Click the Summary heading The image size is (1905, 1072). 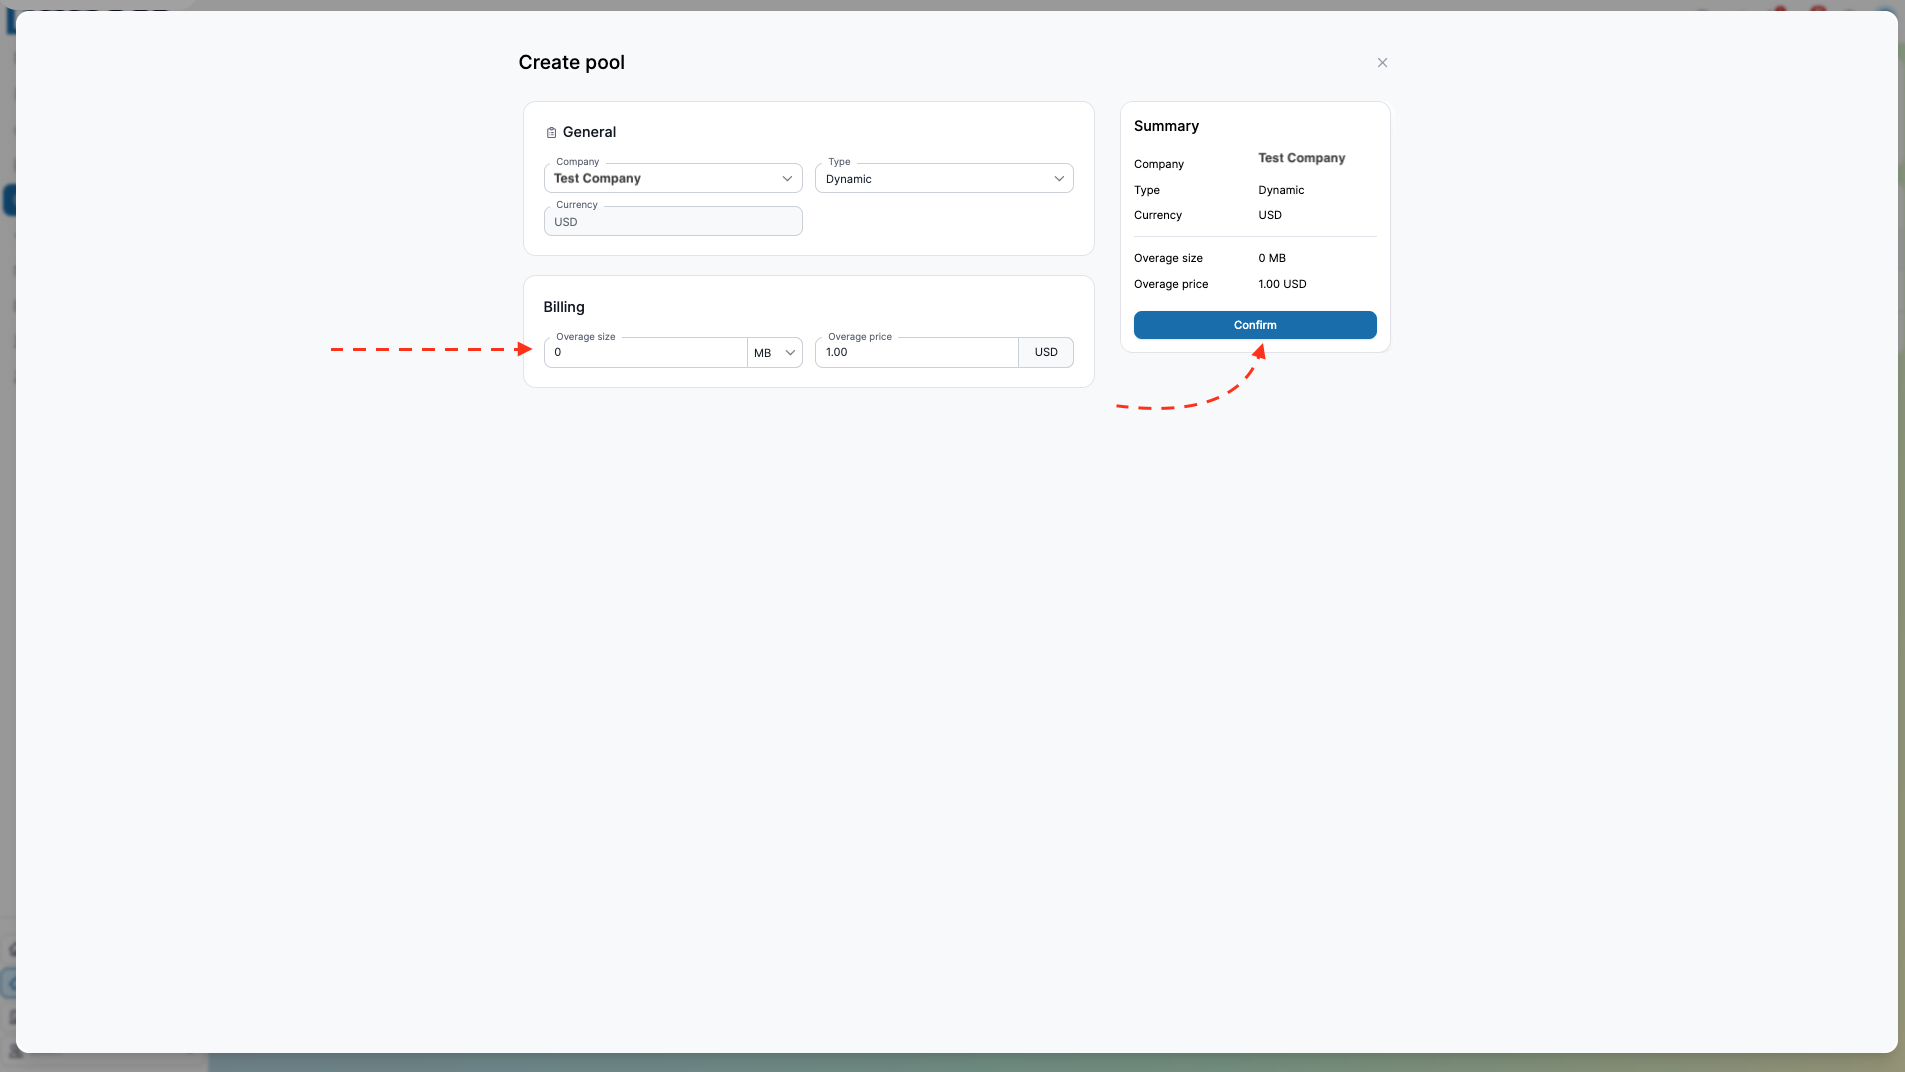point(1166,126)
